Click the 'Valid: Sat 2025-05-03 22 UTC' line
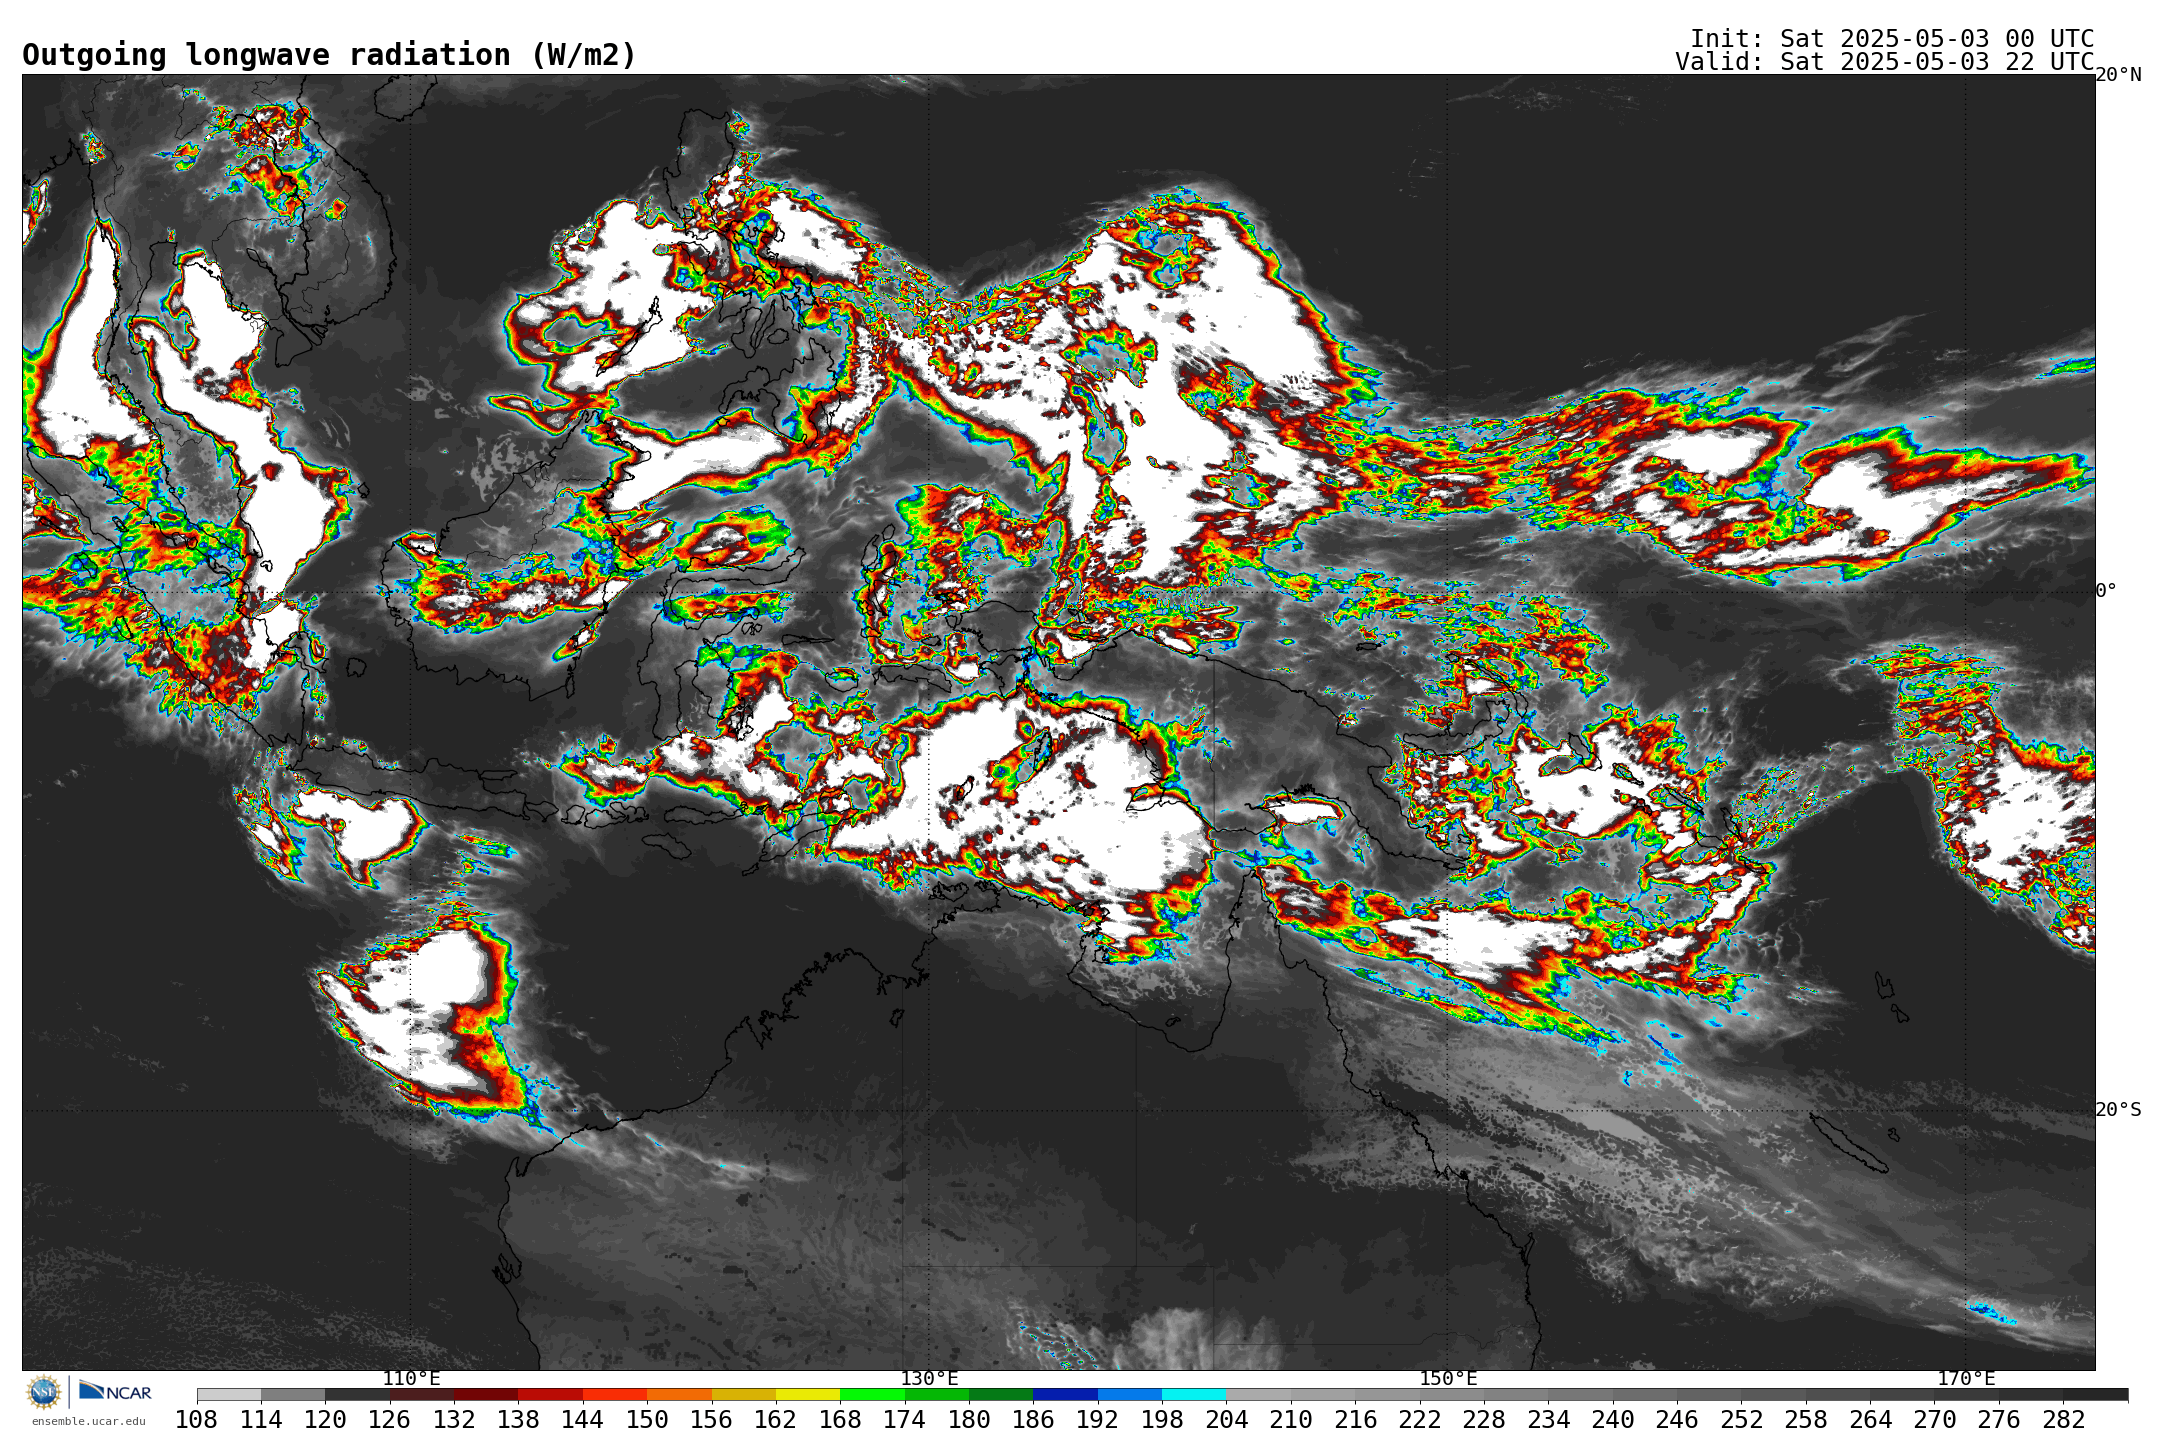This screenshot has width=2160, height=1433. click(x=1884, y=62)
